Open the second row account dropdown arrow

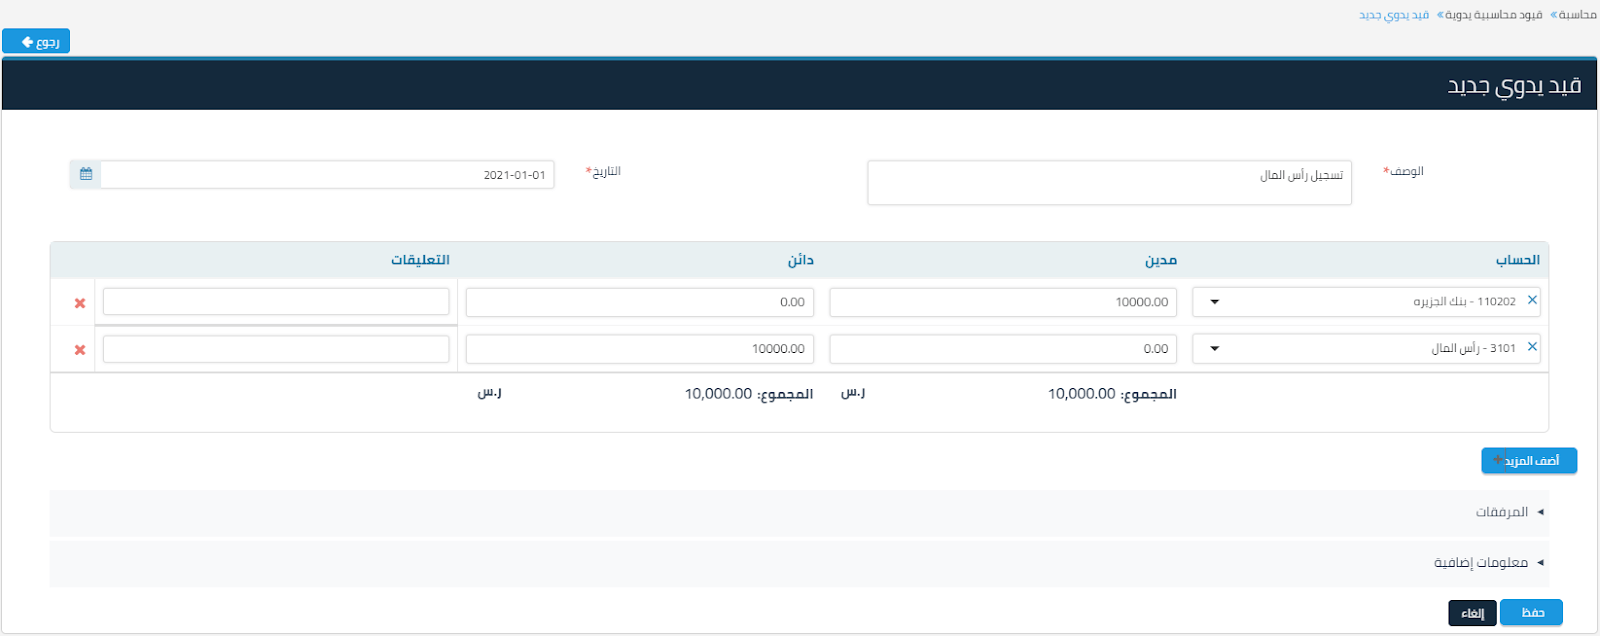(x=1214, y=349)
